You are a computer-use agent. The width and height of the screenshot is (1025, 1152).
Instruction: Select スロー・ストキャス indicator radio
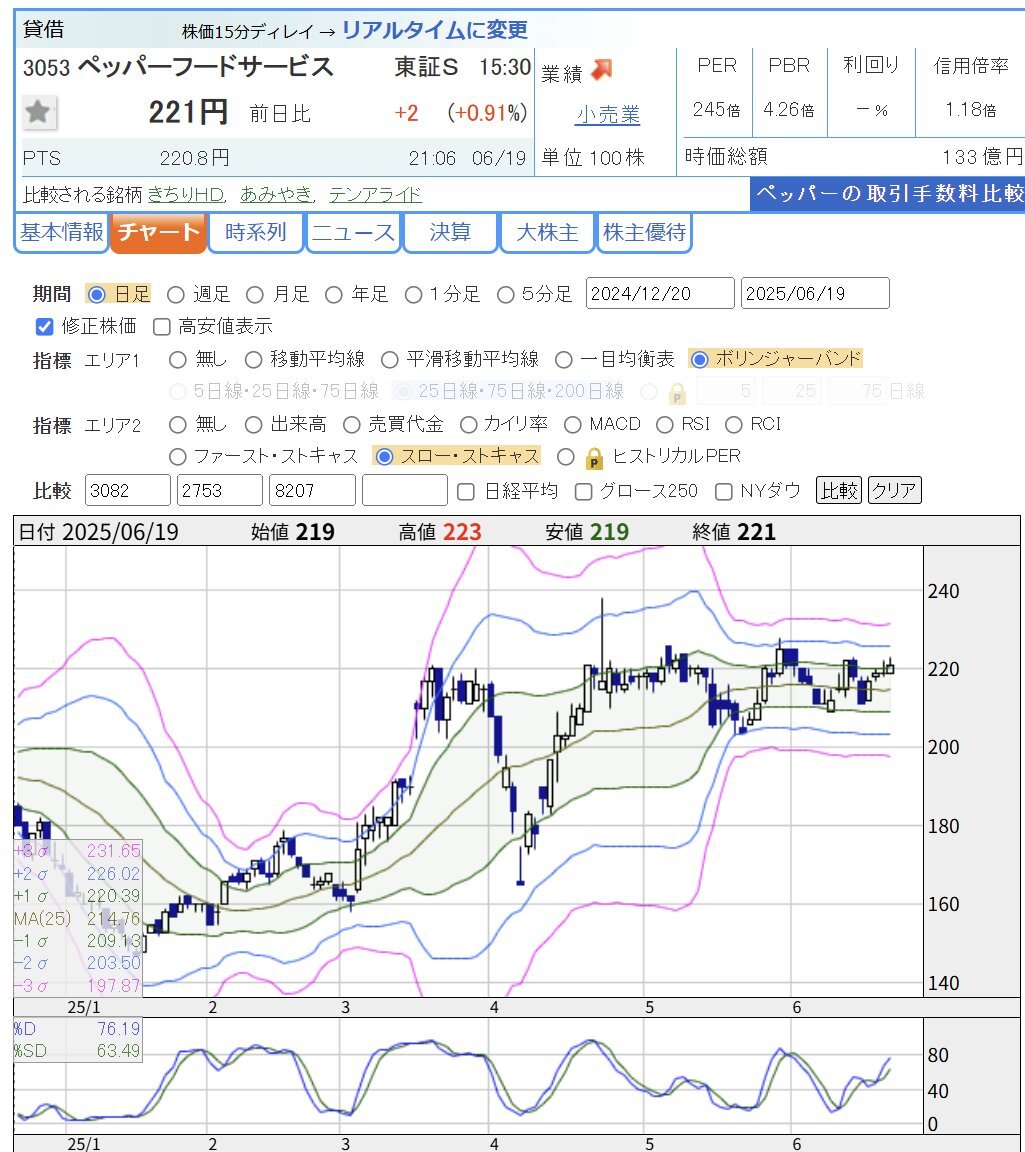(384, 456)
